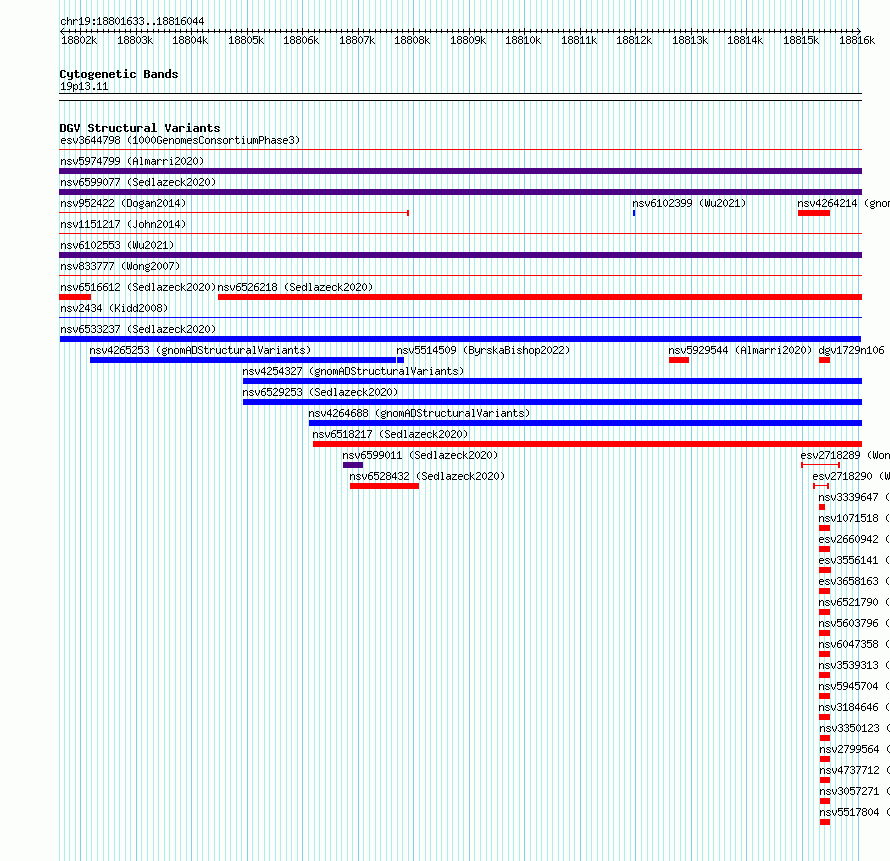Viewport: 890px width, 861px height.
Task: Click nsv4254327 (gnomADStructuralVariants) label
Action: (353, 371)
